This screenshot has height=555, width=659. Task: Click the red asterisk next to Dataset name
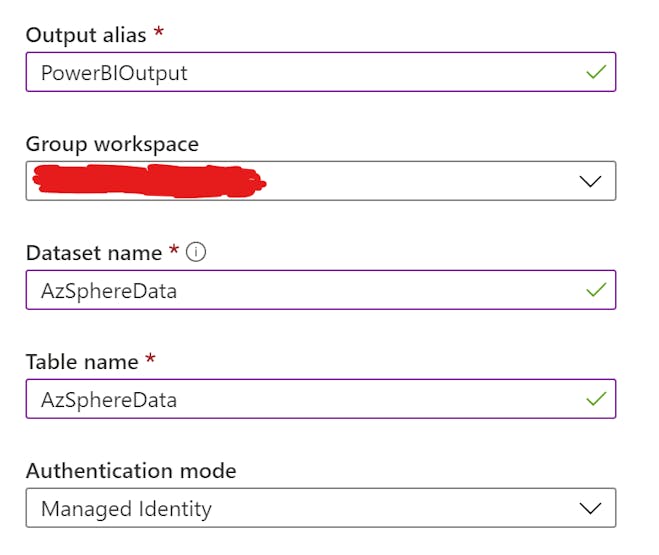(174, 250)
